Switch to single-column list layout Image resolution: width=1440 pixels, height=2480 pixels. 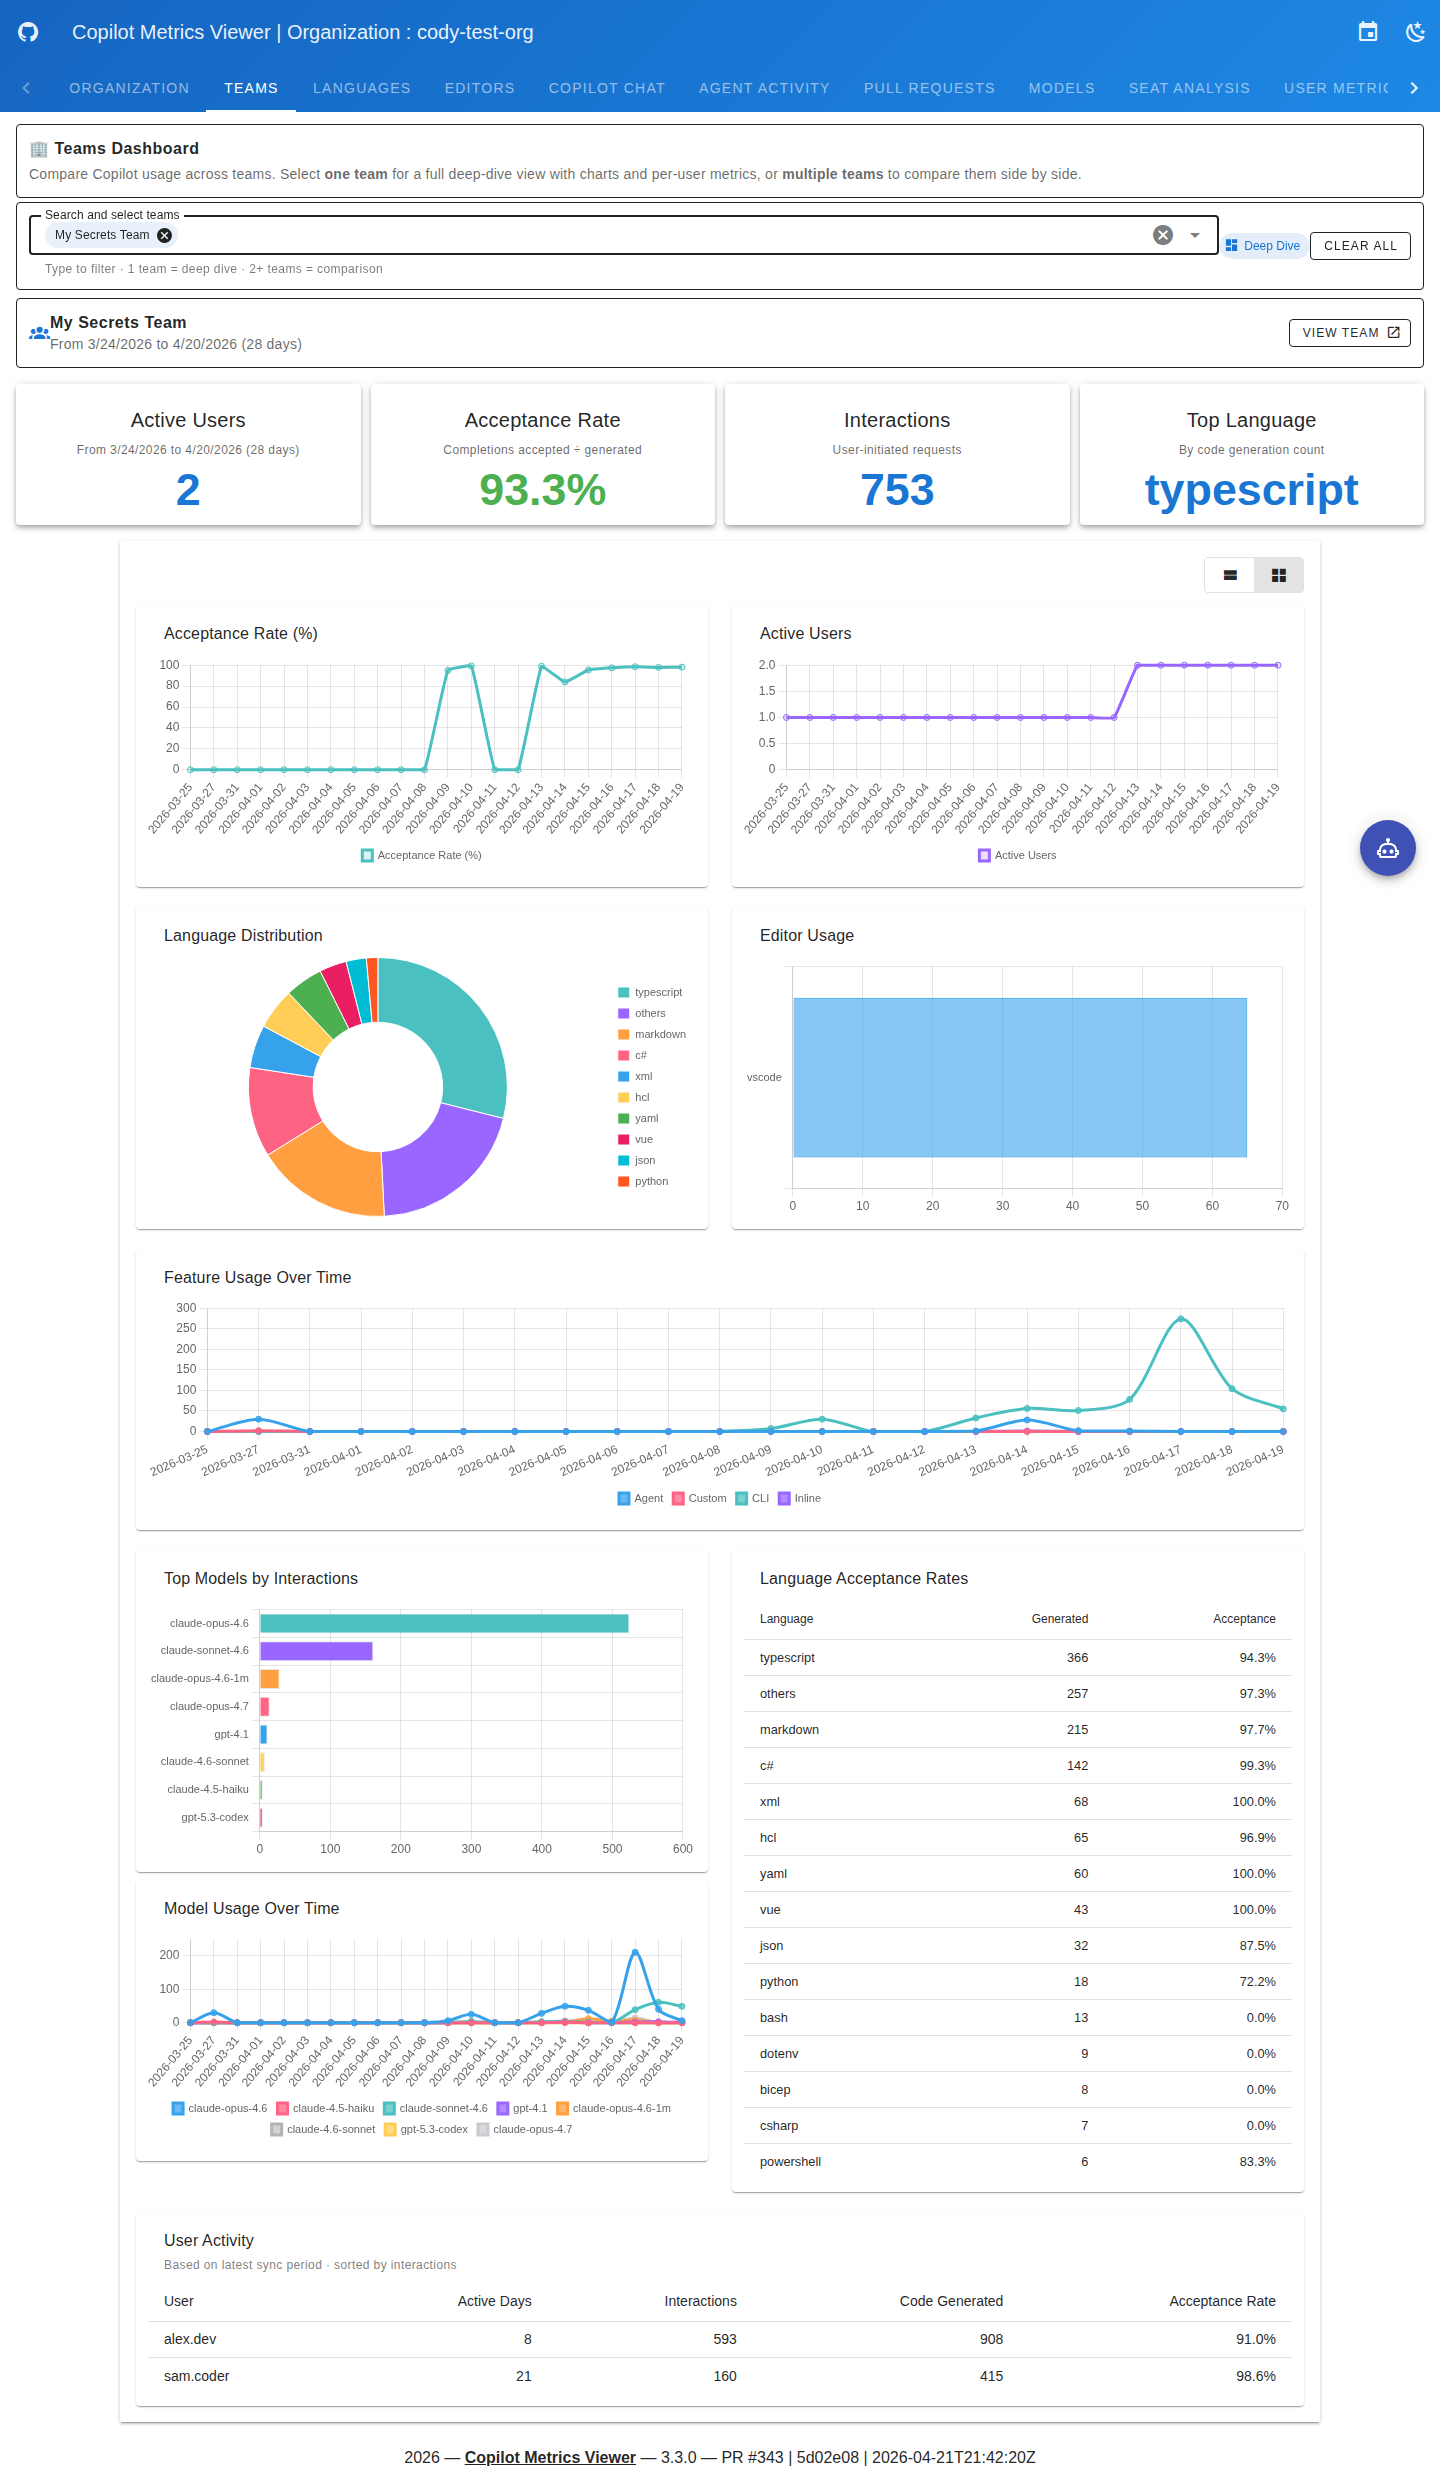(1230, 575)
